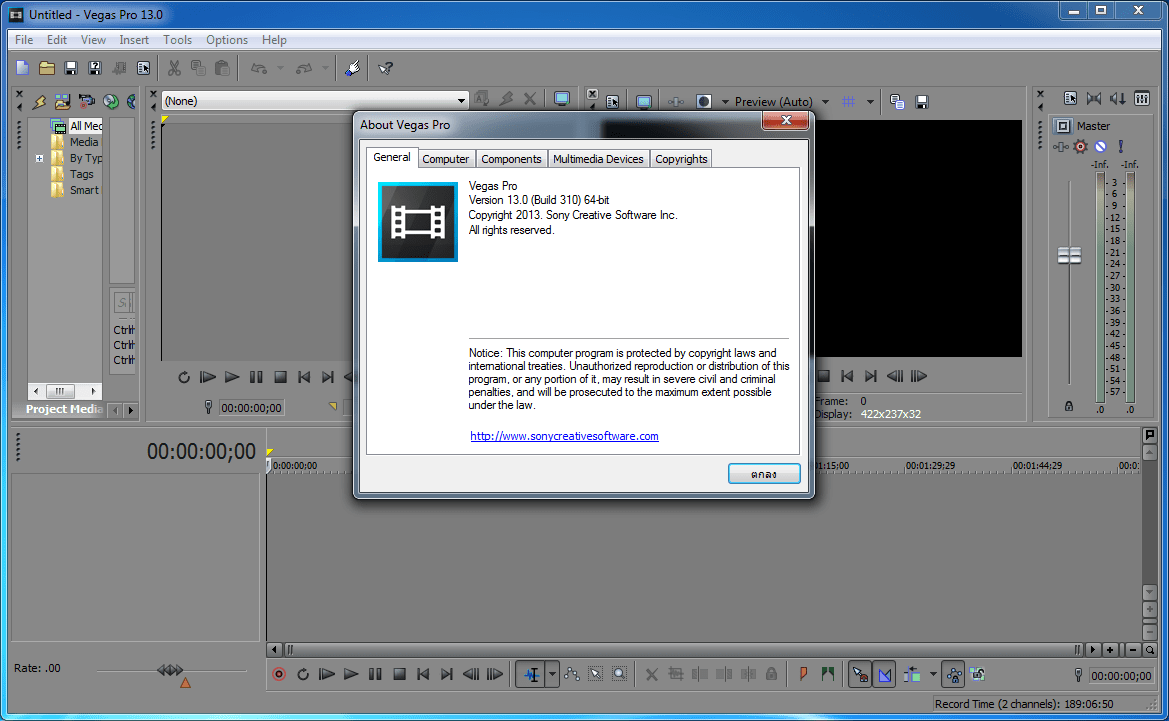This screenshot has width=1169, height=721.
Task: Open a project with the folder icon
Action: click(47, 68)
